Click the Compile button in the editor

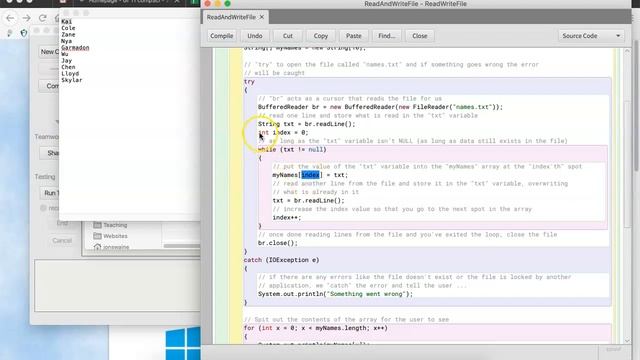point(222,36)
